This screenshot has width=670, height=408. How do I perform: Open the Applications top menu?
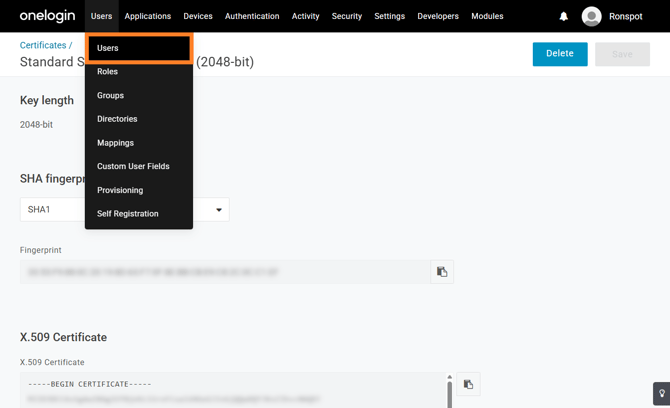[148, 16]
